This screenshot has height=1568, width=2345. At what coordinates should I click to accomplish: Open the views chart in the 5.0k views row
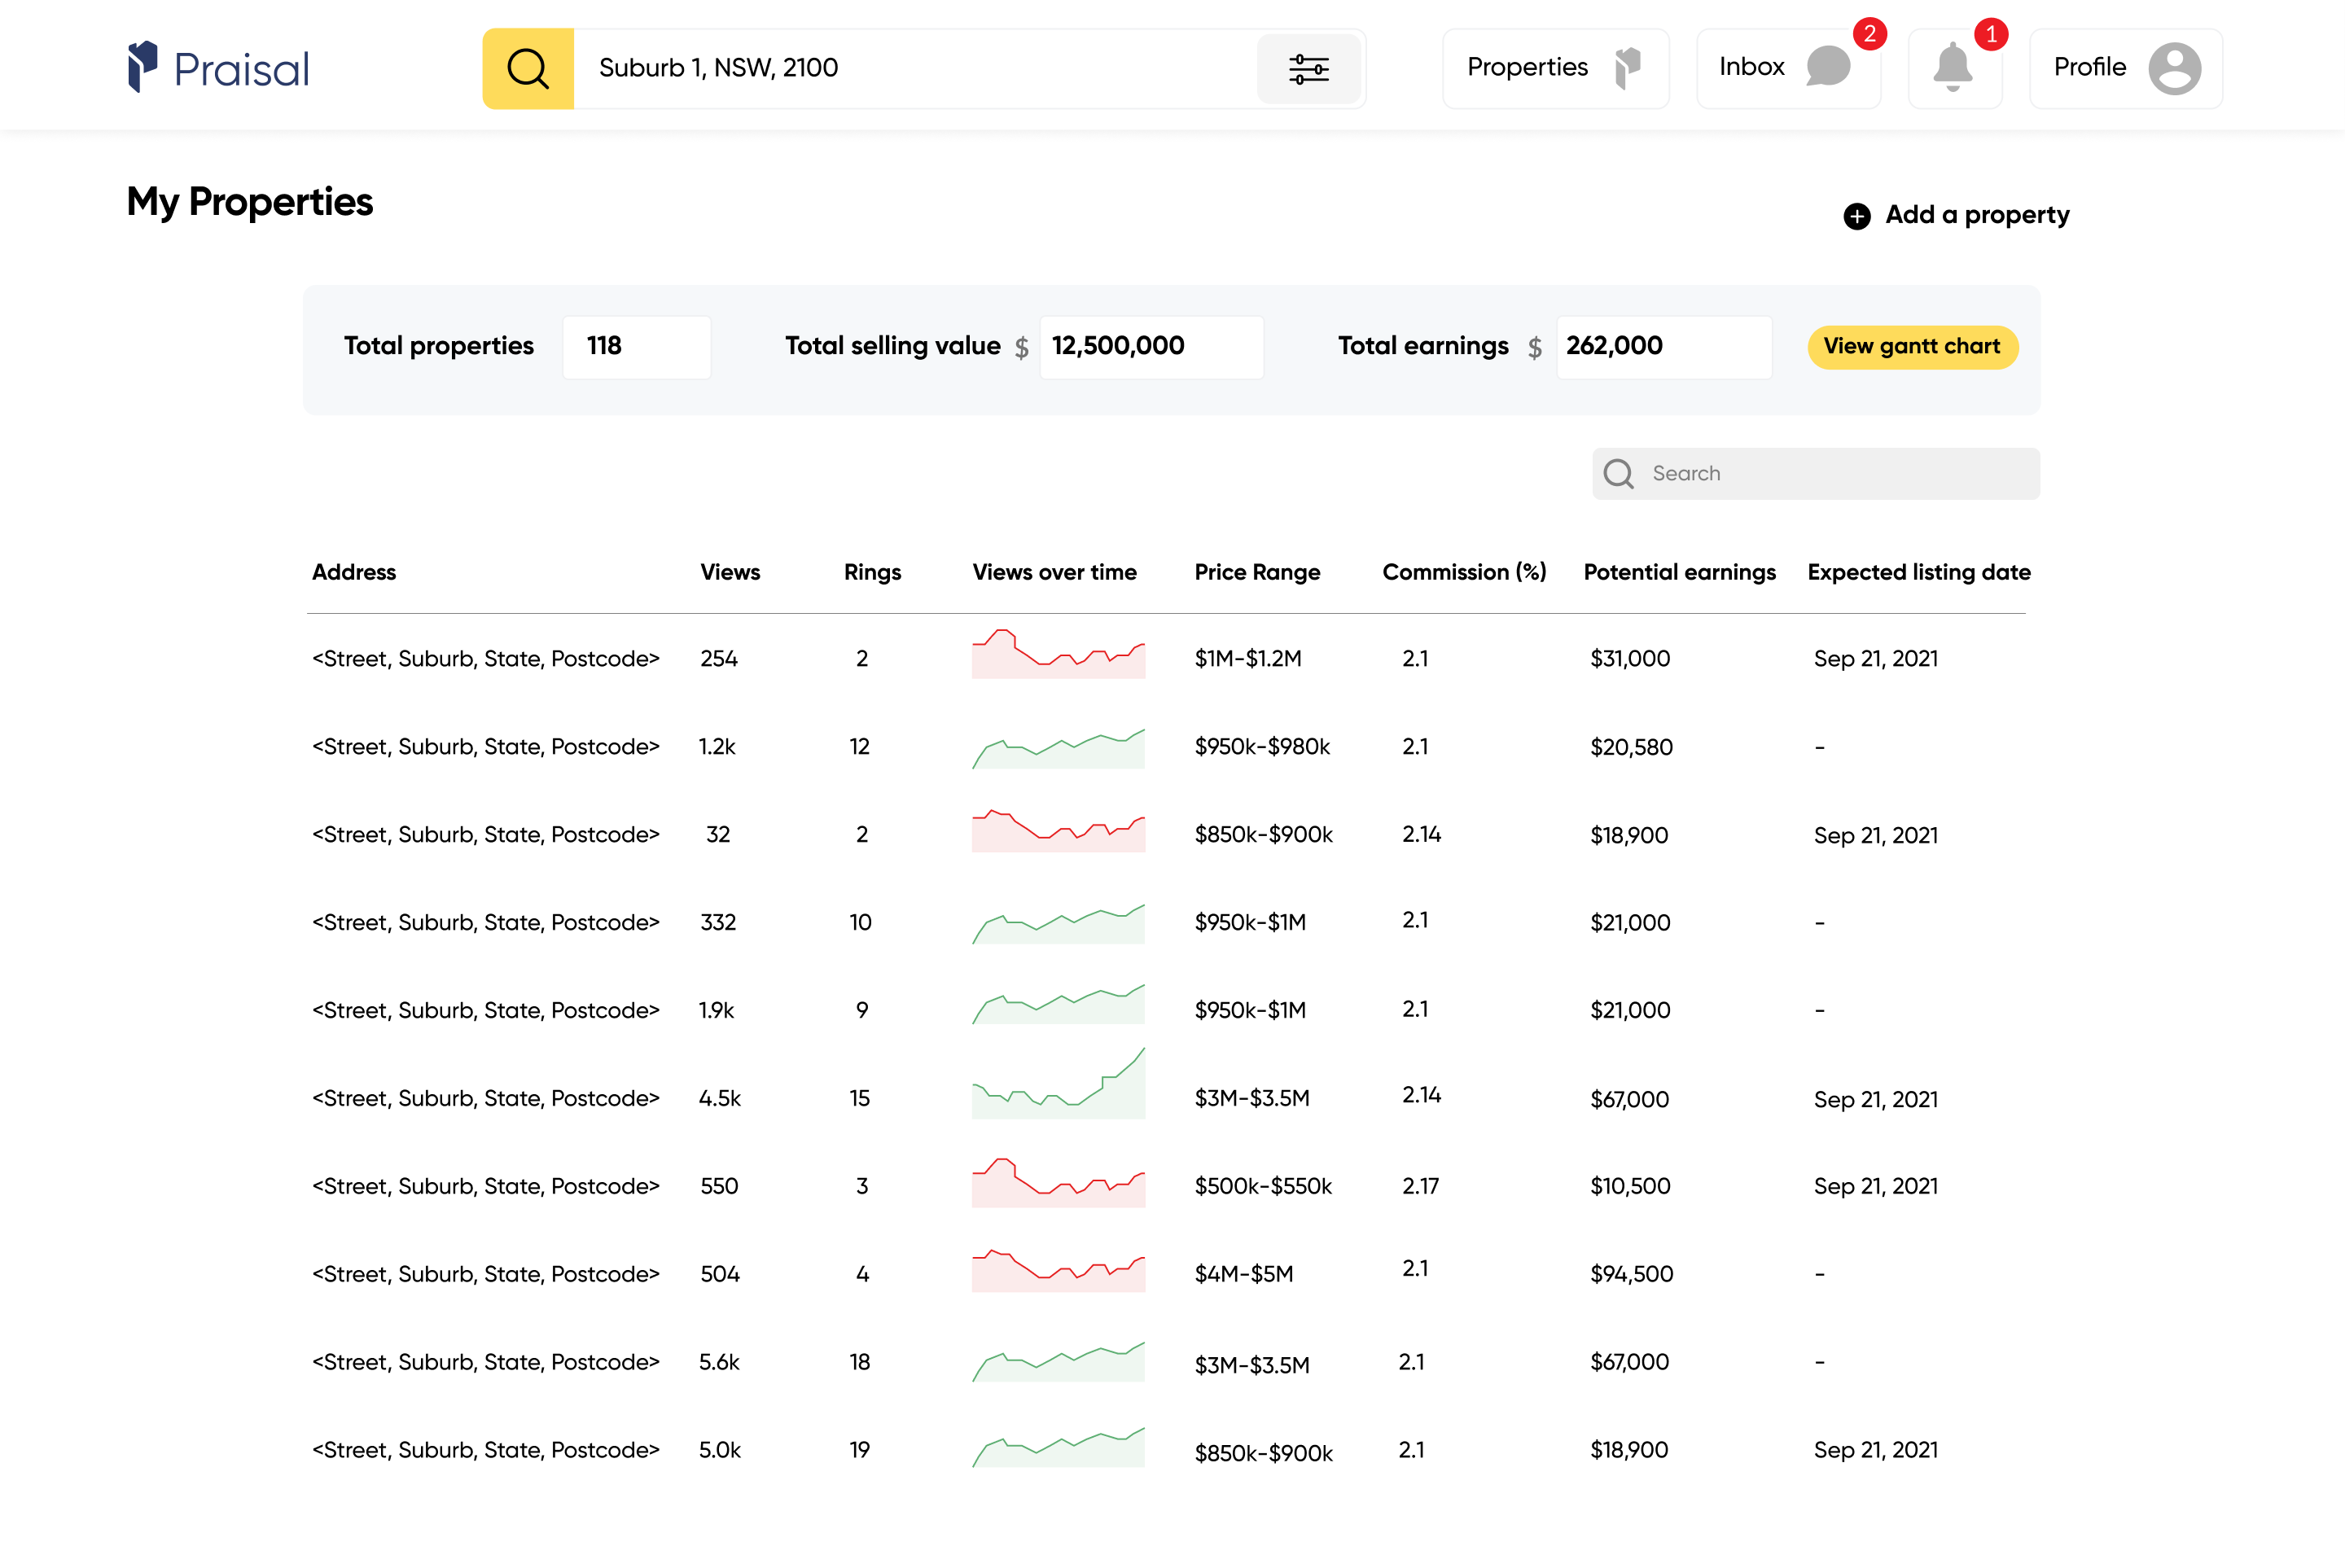point(1059,1447)
